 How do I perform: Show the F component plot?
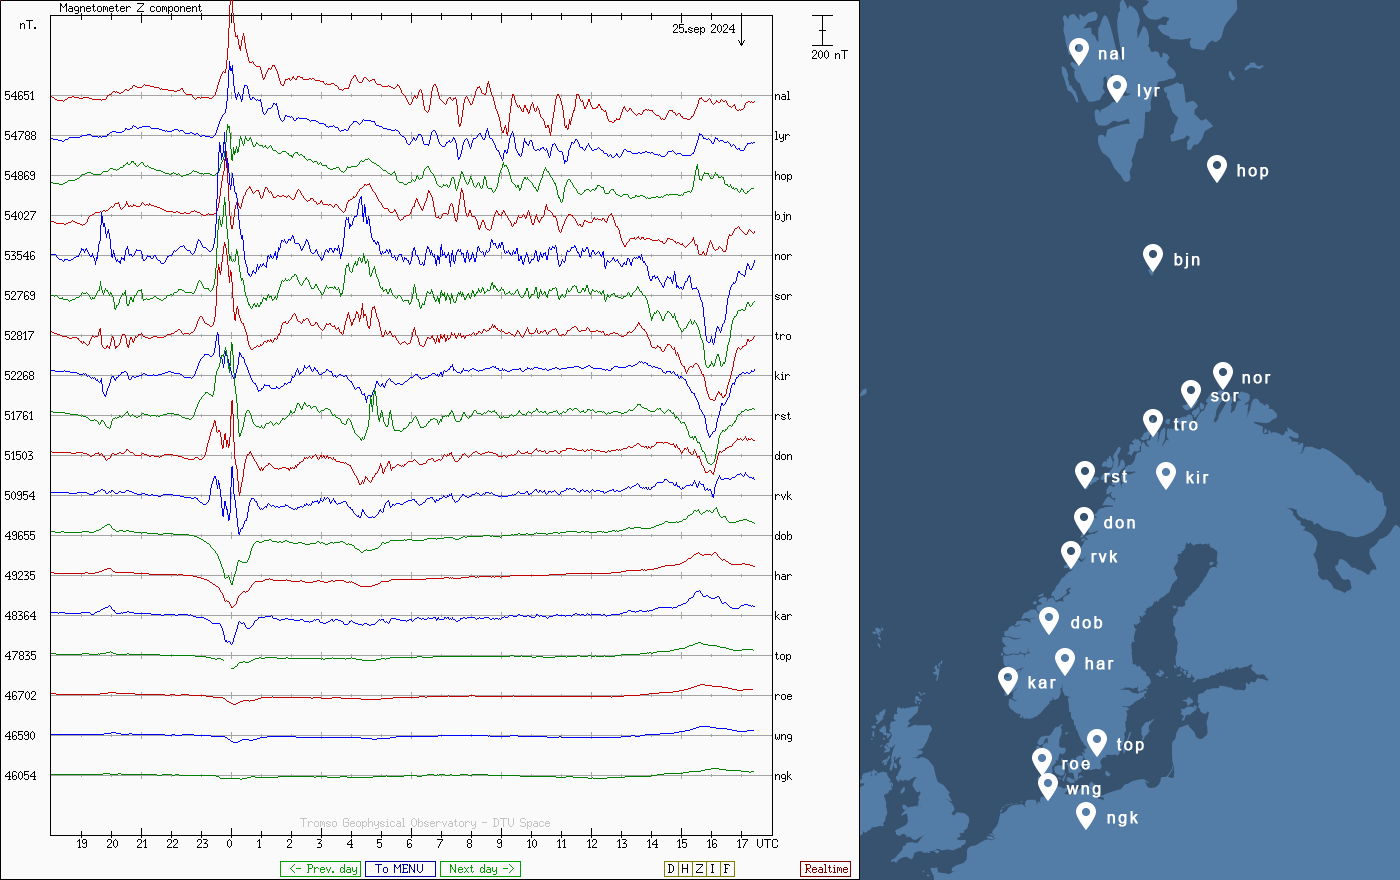[x=727, y=869]
